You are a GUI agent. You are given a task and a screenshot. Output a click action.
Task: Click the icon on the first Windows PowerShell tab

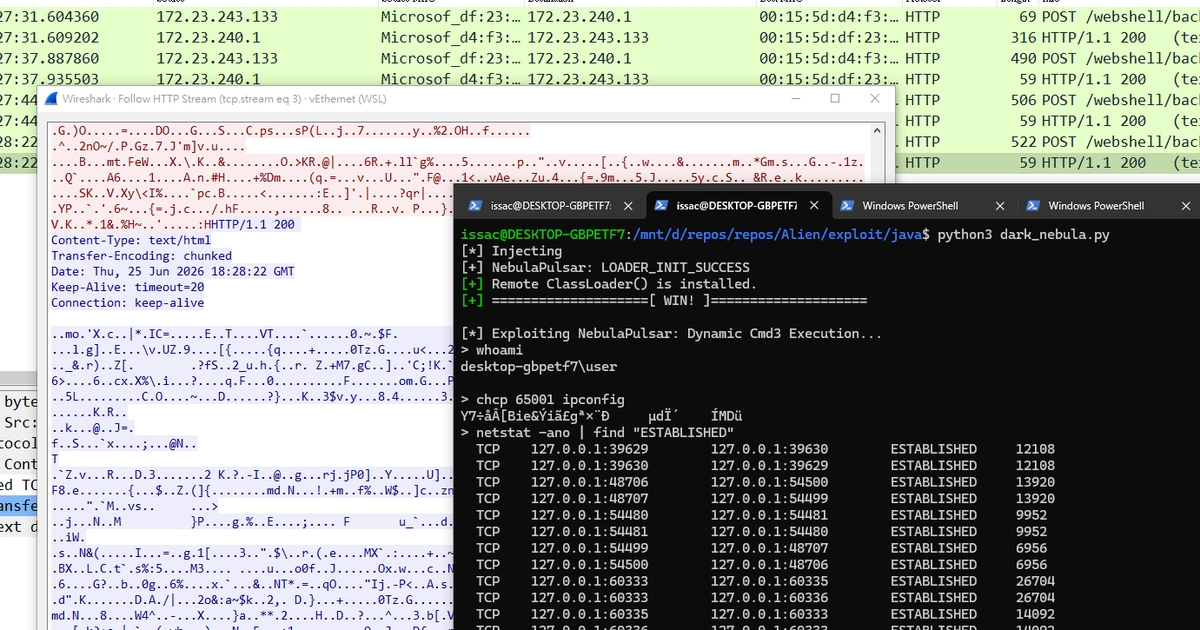(846, 206)
